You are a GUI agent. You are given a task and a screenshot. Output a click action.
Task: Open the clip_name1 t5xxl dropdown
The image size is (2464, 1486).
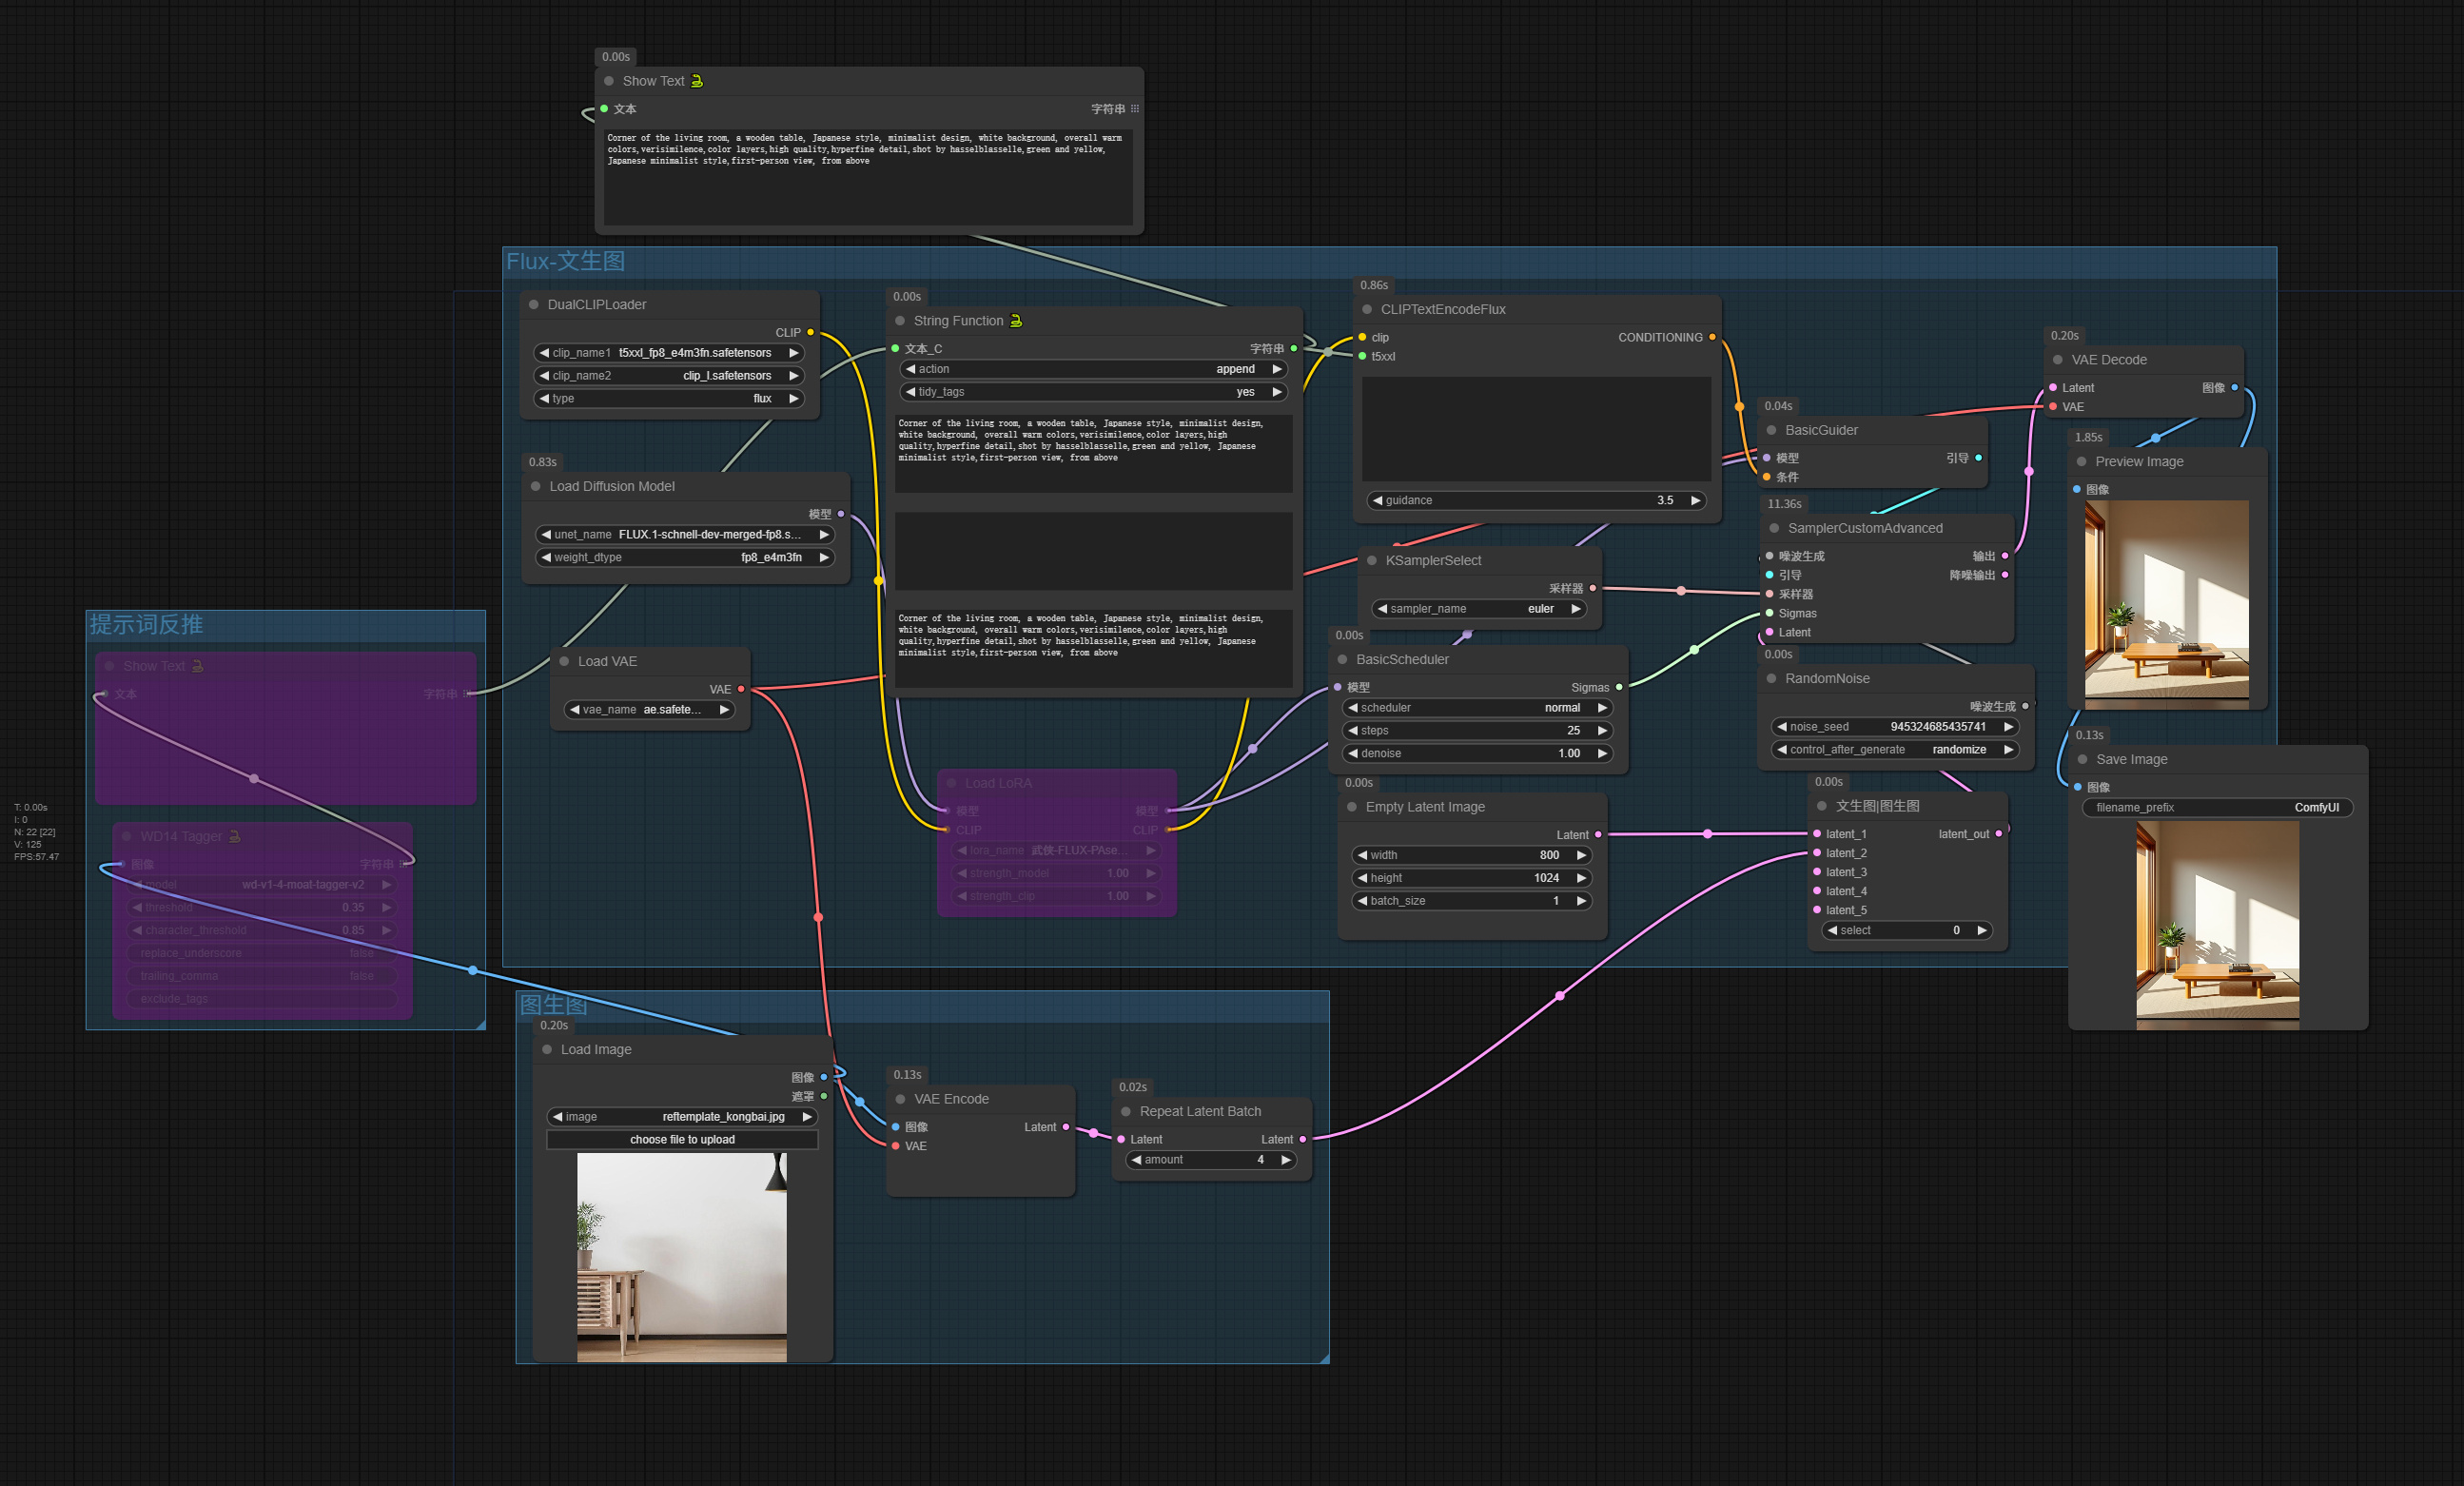[669, 353]
